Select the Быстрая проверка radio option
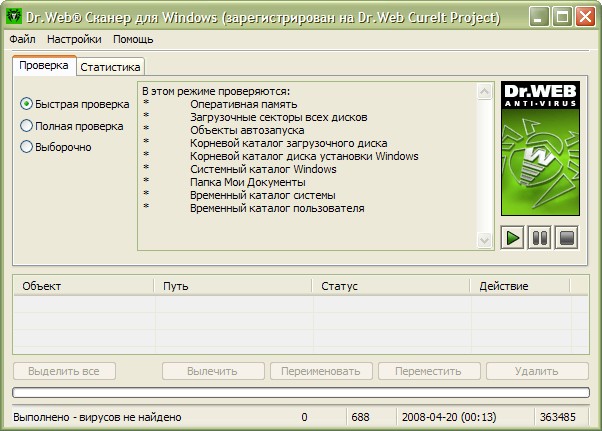Image resolution: width=602 pixels, height=431 pixels. 27,104
